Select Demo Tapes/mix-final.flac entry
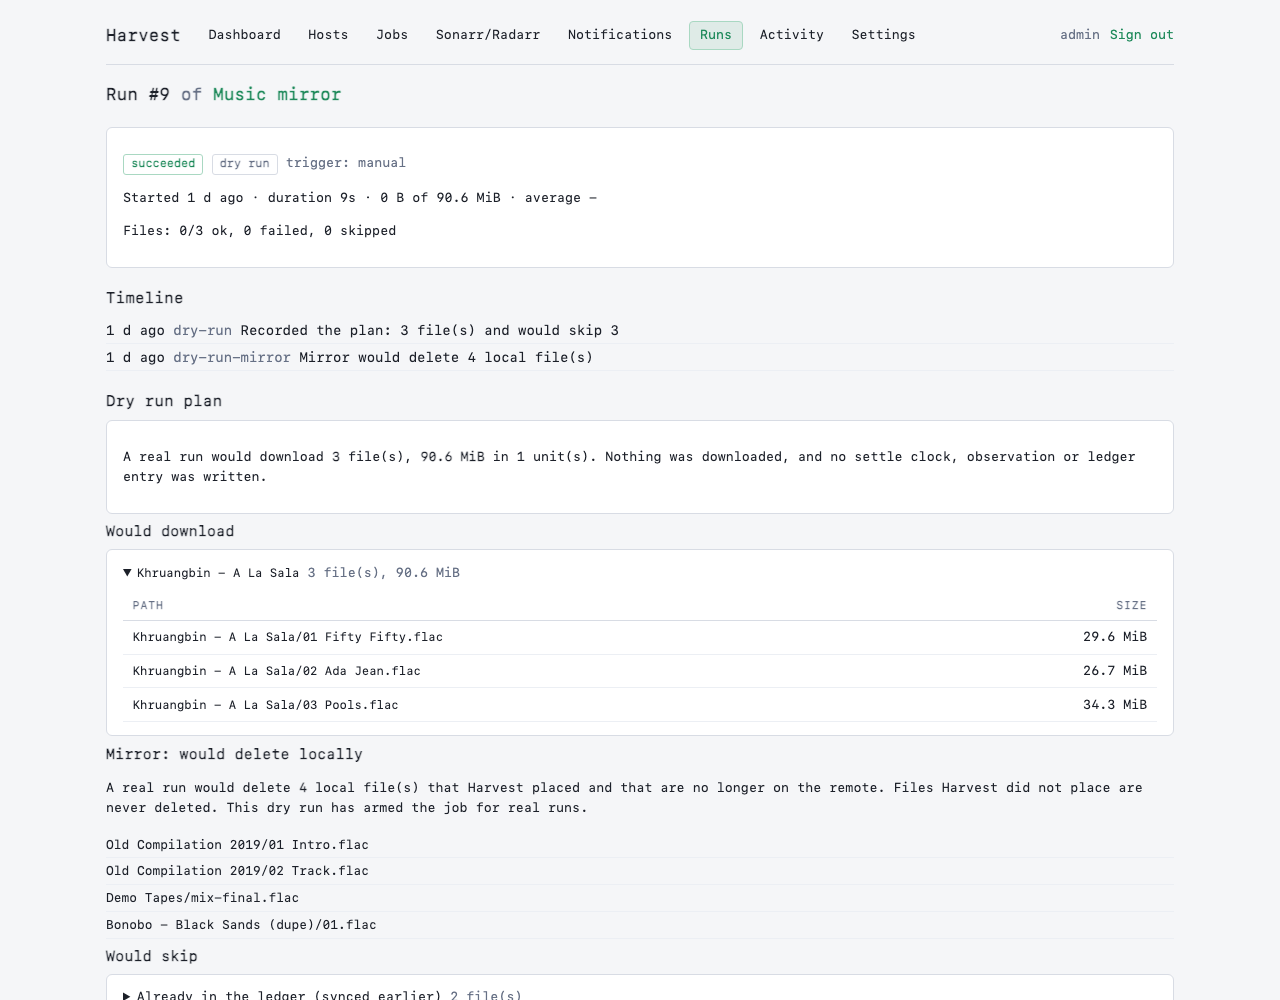The width and height of the screenshot is (1280, 1000). pos(202,898)
